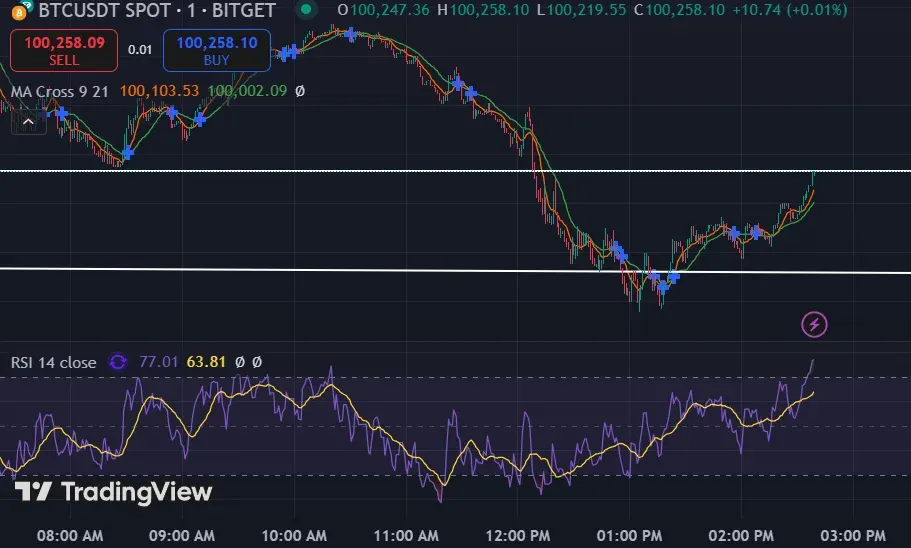Viewport: 911px width, 548px height.
Task: Click the orange Bitcoin symbol logo
Action: click(x=19, y=12)
